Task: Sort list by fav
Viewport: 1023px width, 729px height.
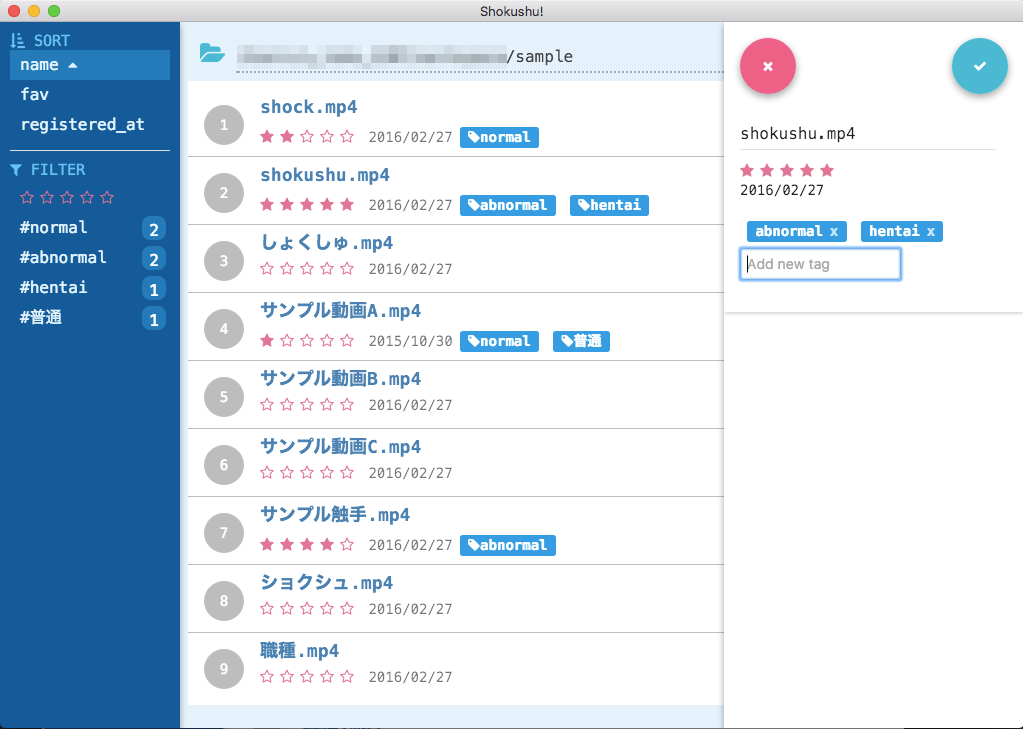Action: [x=90, y=95]
